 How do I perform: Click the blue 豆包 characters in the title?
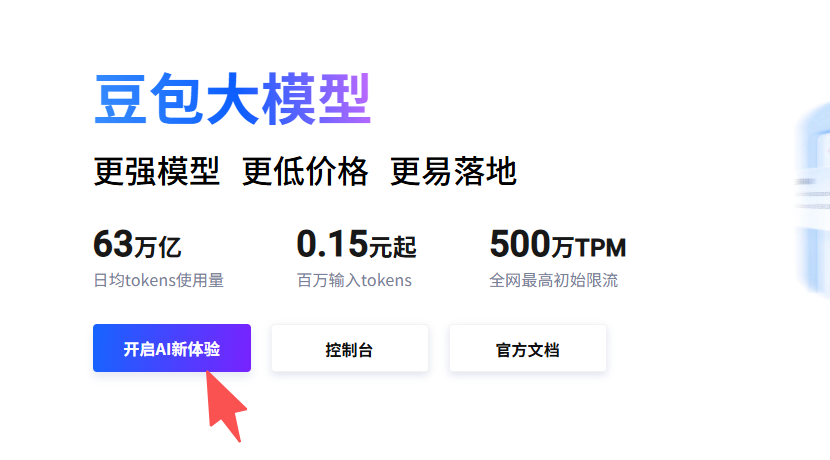pos(148,100)
